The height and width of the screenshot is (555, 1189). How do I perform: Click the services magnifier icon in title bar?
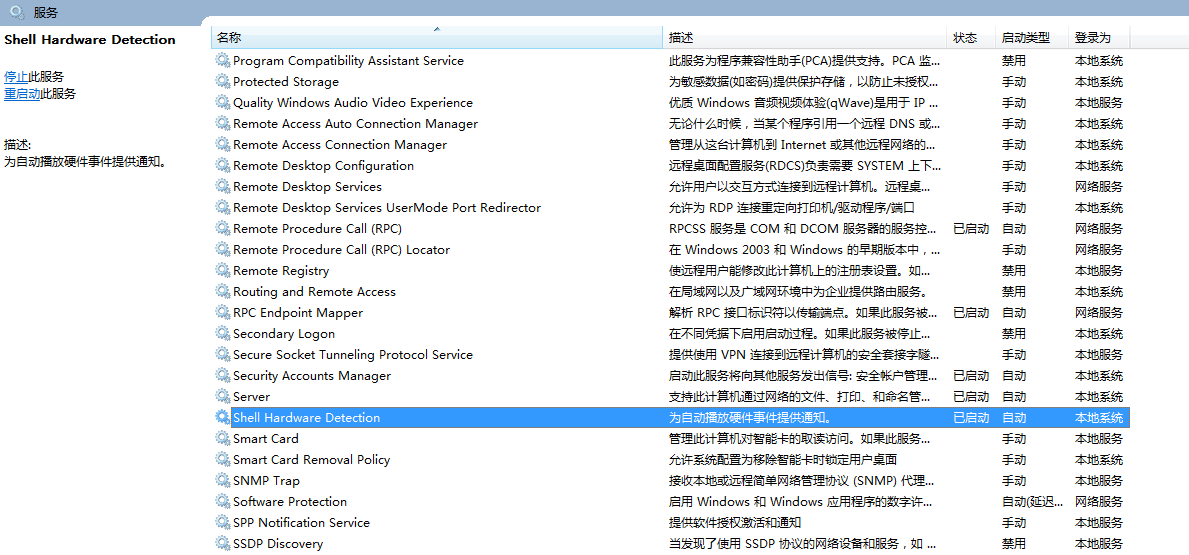[x=17, y=12]
